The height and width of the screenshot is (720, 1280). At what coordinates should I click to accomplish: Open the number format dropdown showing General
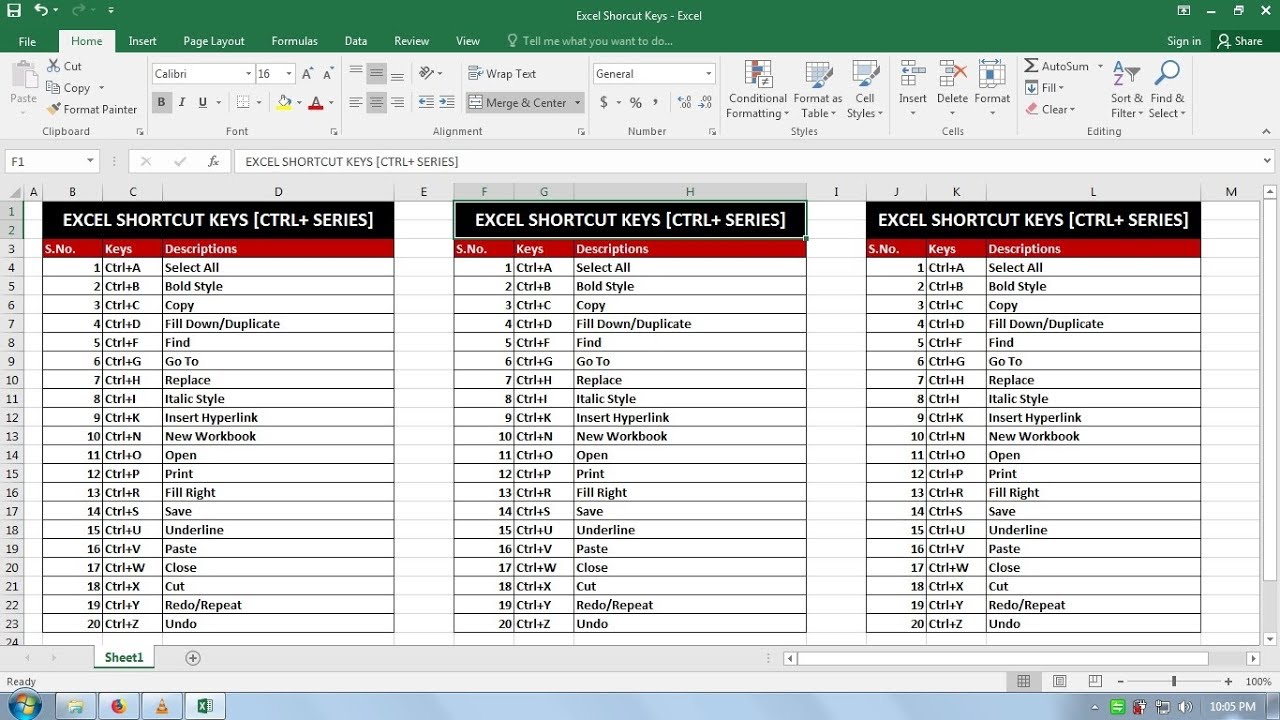tap(709, 74)
